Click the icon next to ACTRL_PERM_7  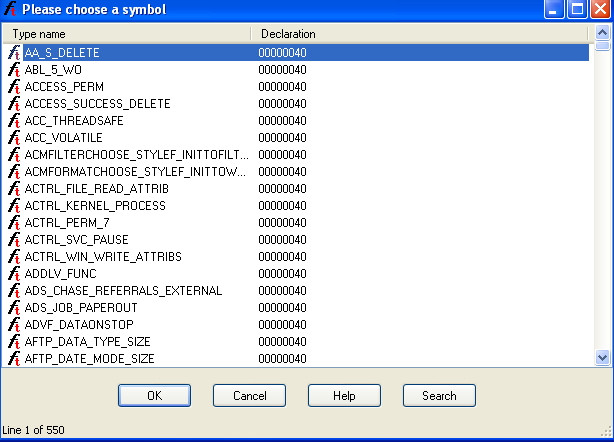(x=14, y=223)
